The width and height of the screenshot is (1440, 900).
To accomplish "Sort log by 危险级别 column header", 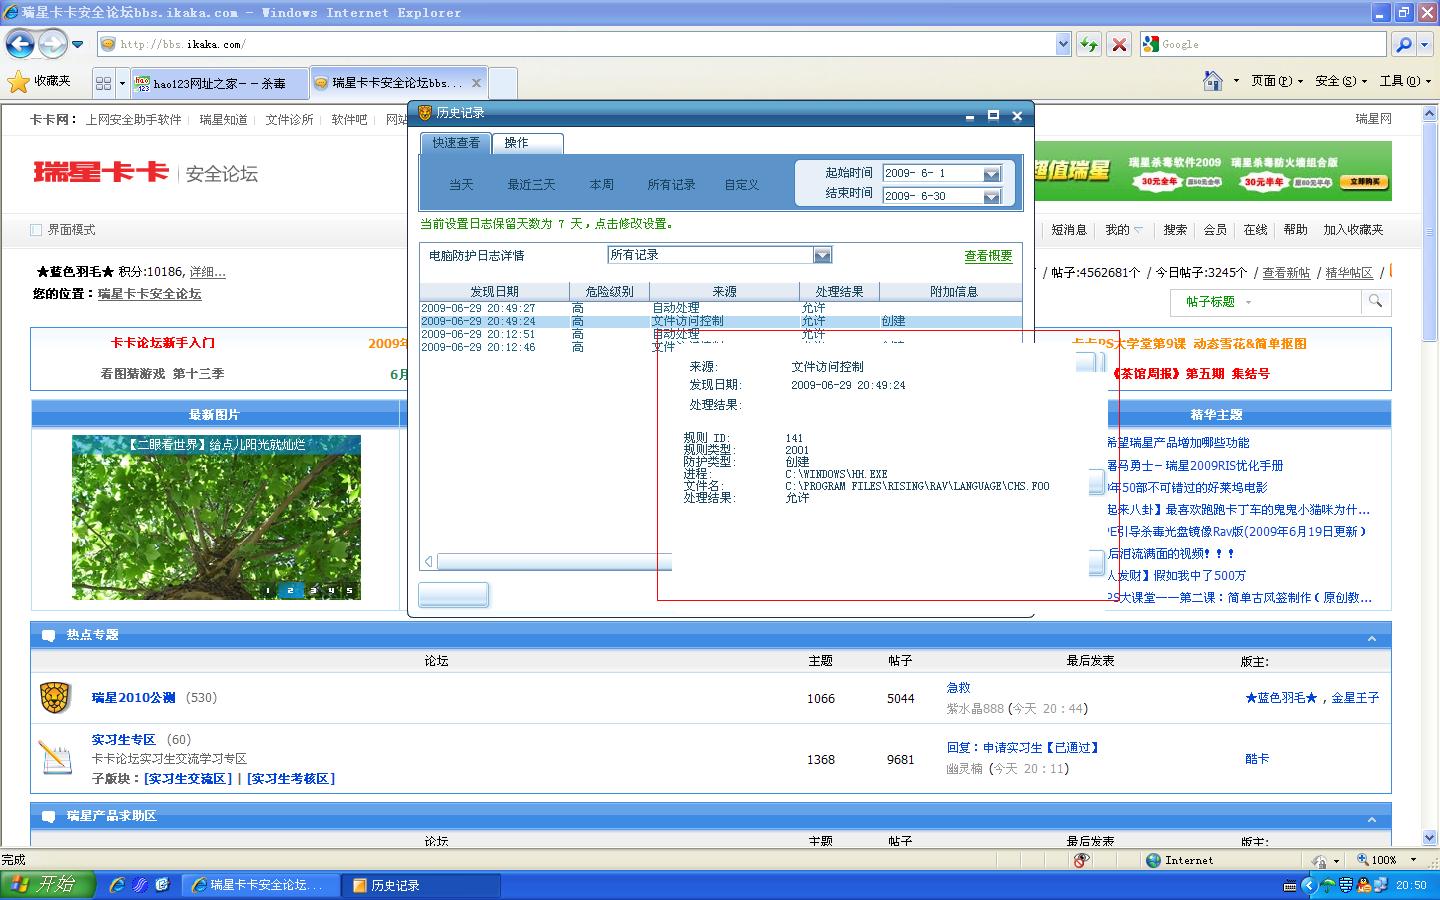I will [609, 292].
